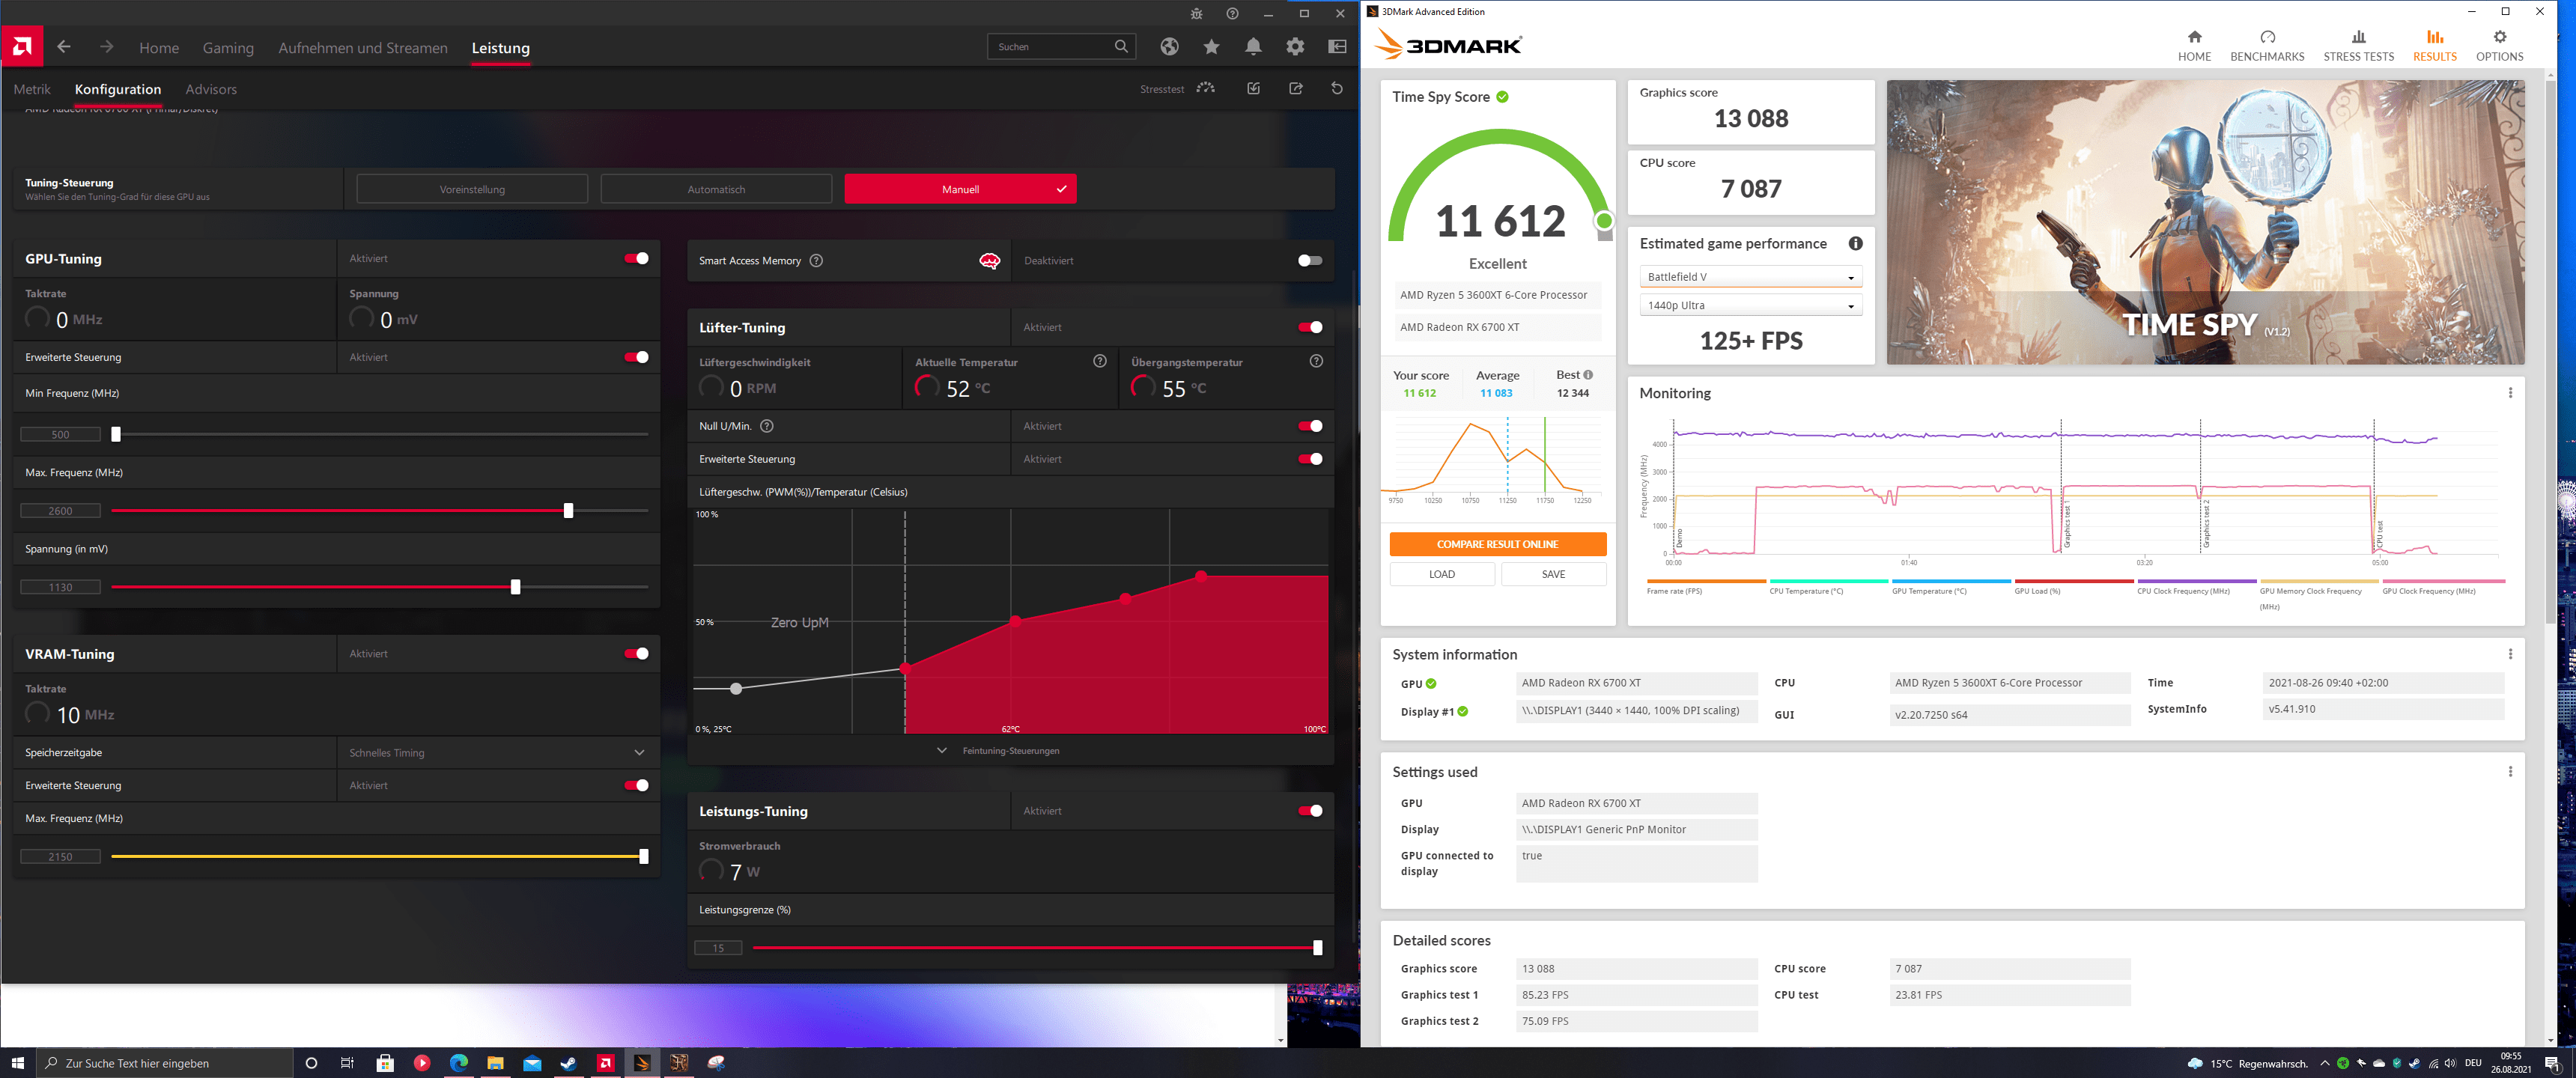Viewport: 2576px width, 1078px height.
Task: Click the help icon next to Aktuelle Temperatur
Action: (1100, 361)
